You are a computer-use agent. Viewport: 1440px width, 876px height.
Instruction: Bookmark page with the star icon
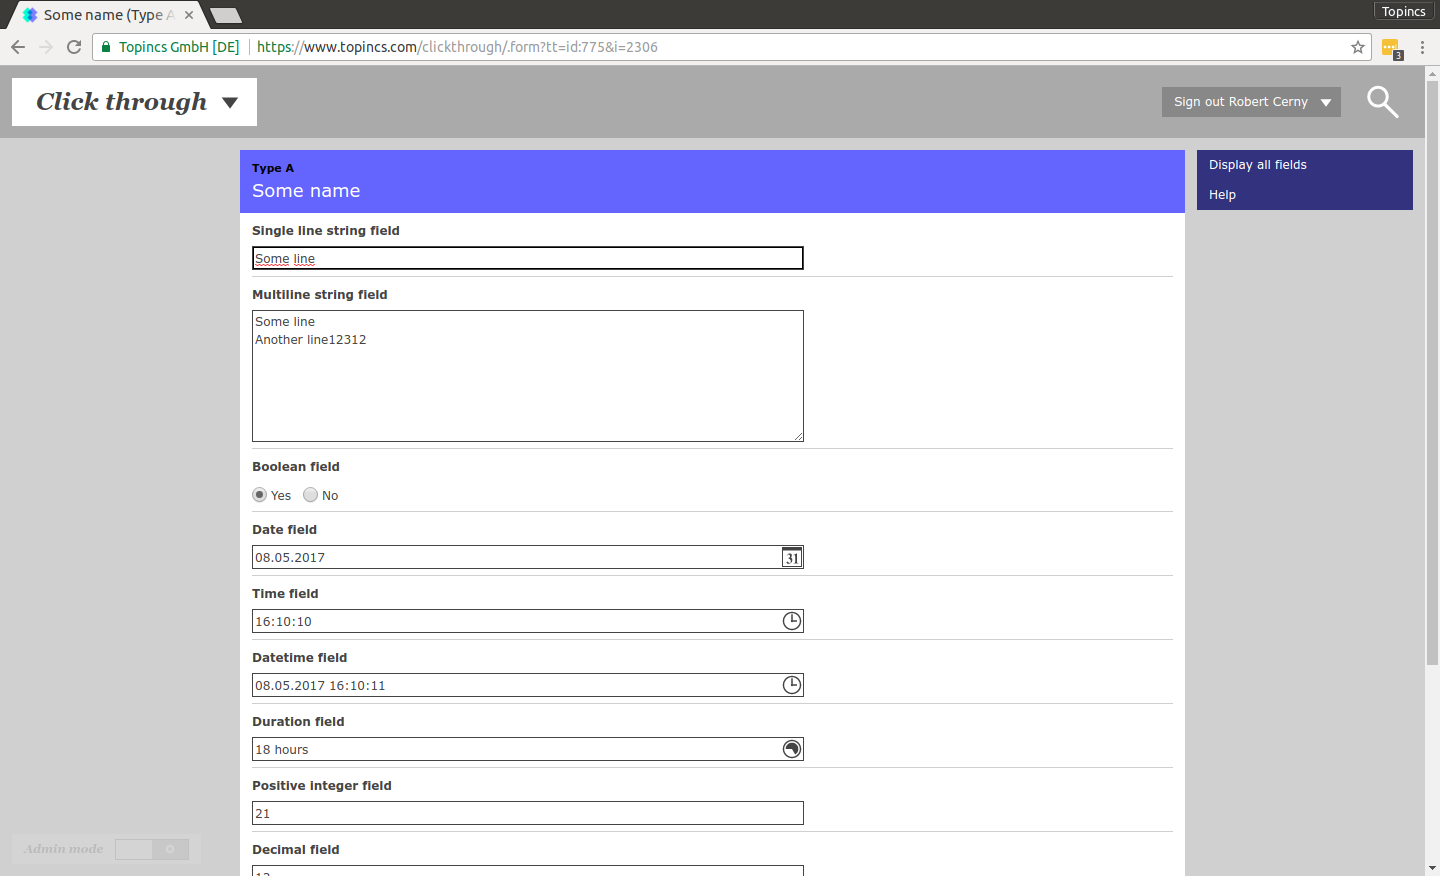[x=1357, y=47]
